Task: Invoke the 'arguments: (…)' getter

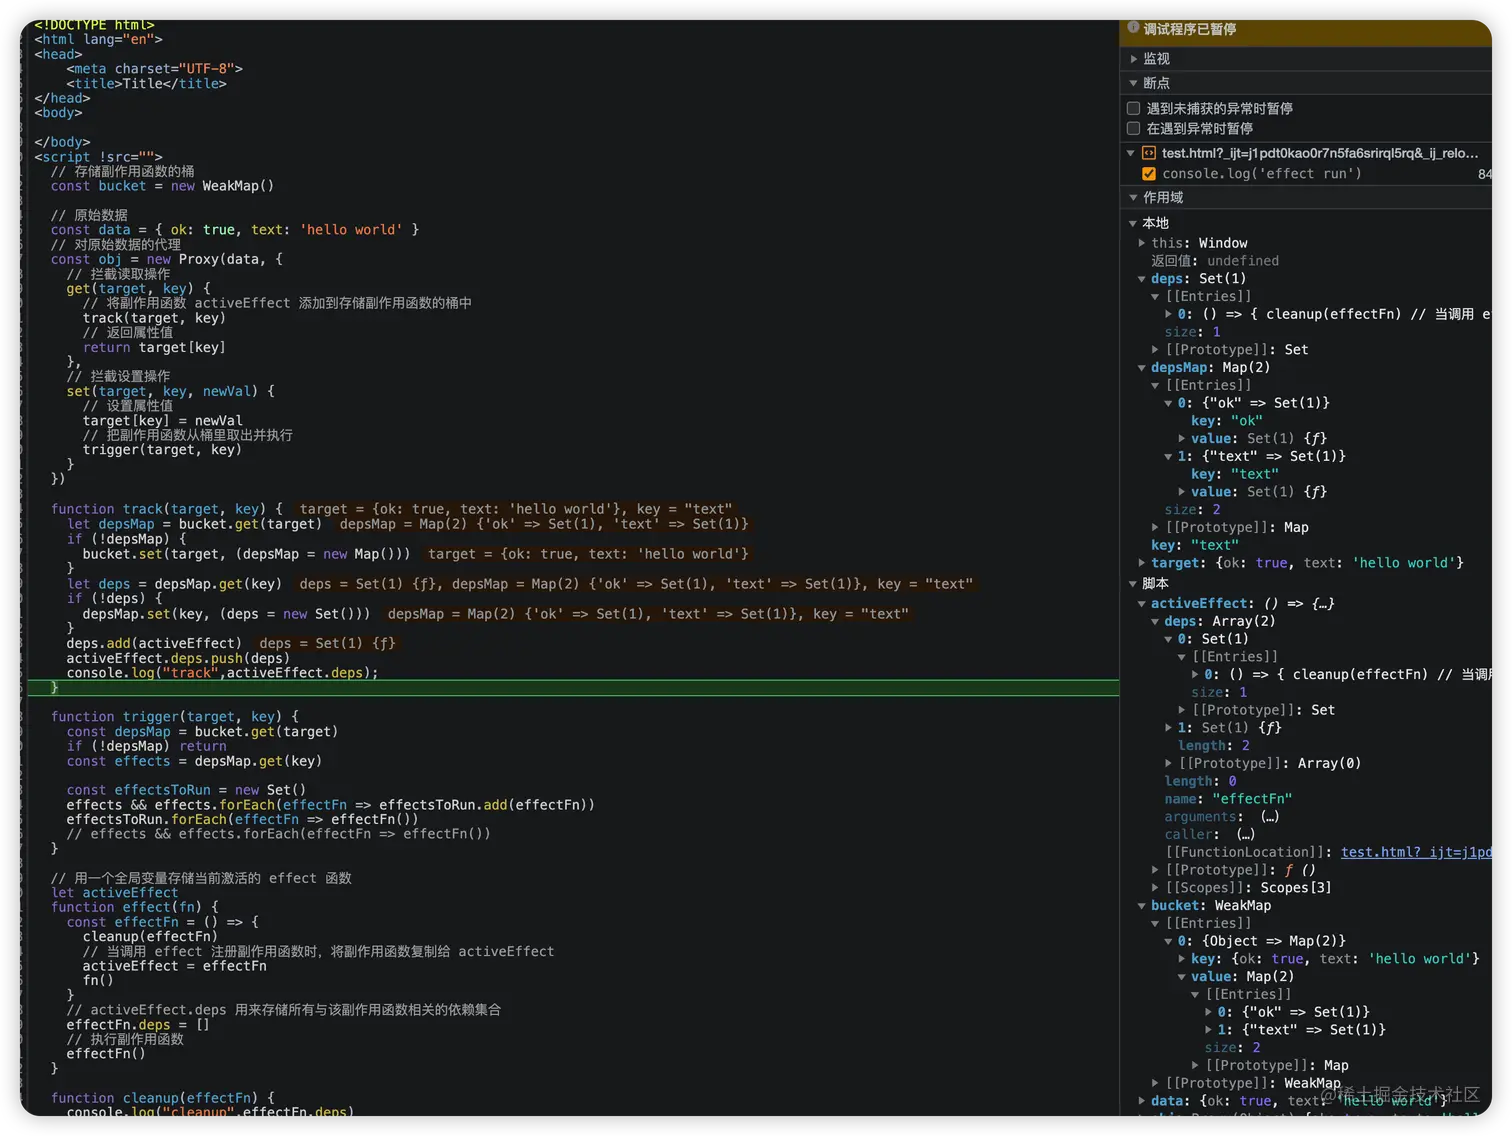Action: [x=1270, y=817]
